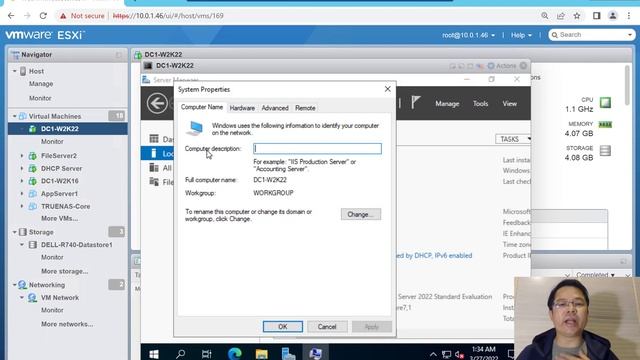This screenshot has width=640, height=360.
Task: Open browser three-dot menu
Action: [629, 16]
